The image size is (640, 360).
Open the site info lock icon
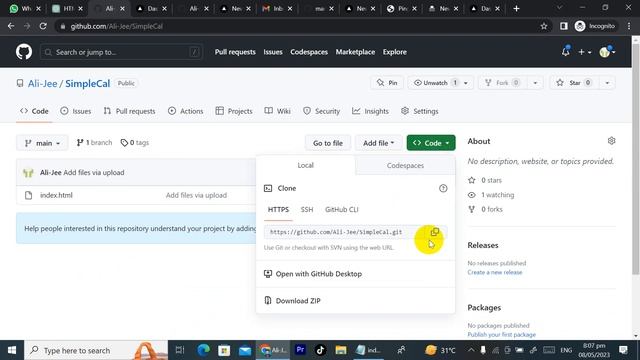pyautogui.click(x=62, y=26)
